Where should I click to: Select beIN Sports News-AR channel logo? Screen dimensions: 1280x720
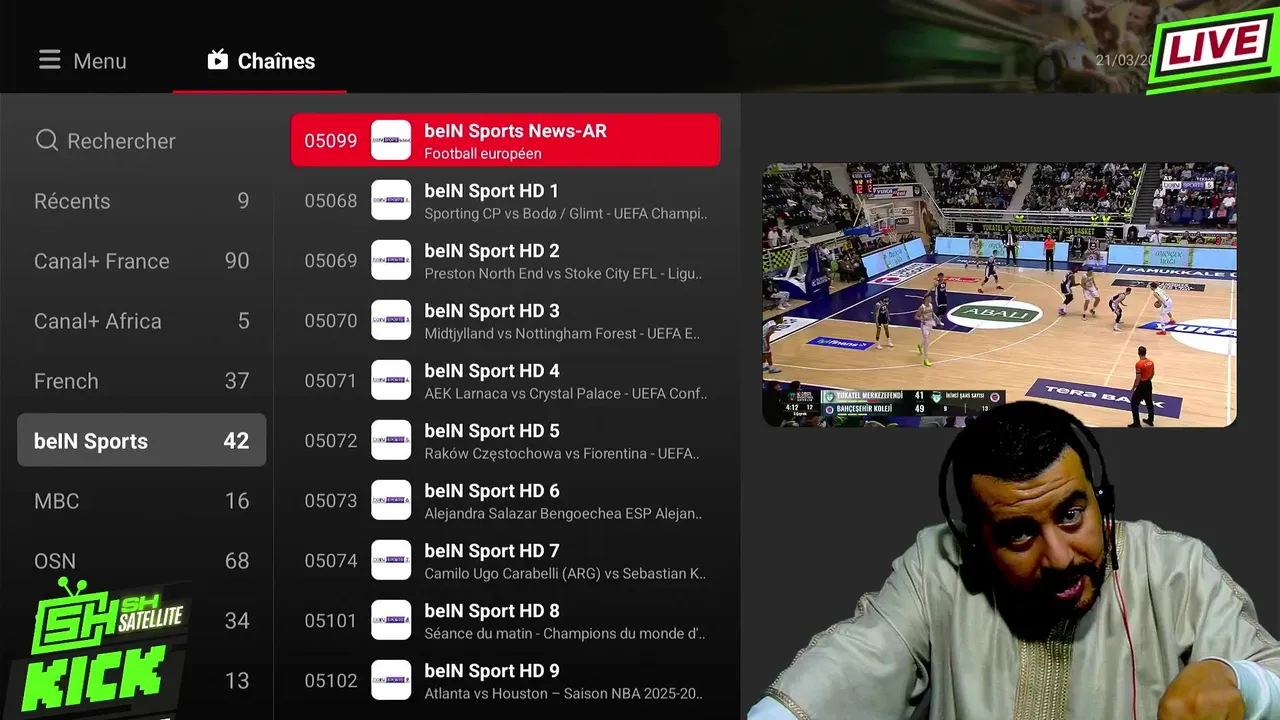click(391, 140)
